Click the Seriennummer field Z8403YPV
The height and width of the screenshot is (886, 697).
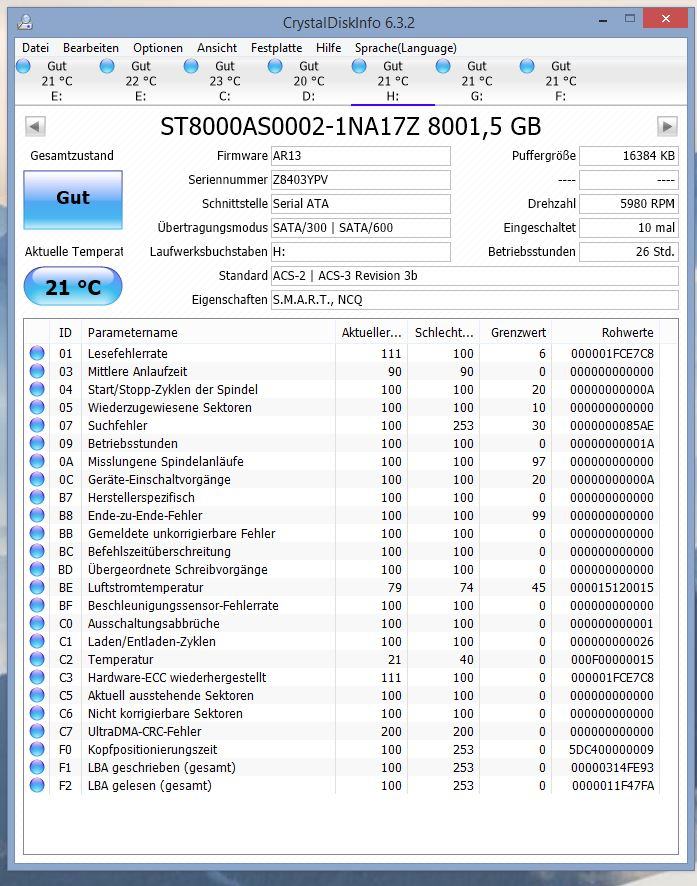coord(360,180)
